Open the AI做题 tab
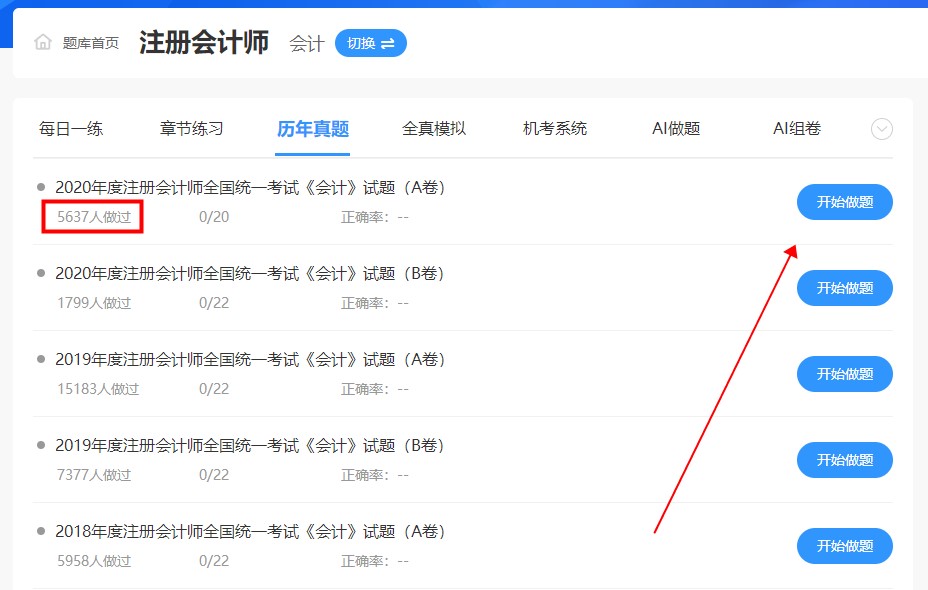Screen dimensions: 928x590 (675, 128)
